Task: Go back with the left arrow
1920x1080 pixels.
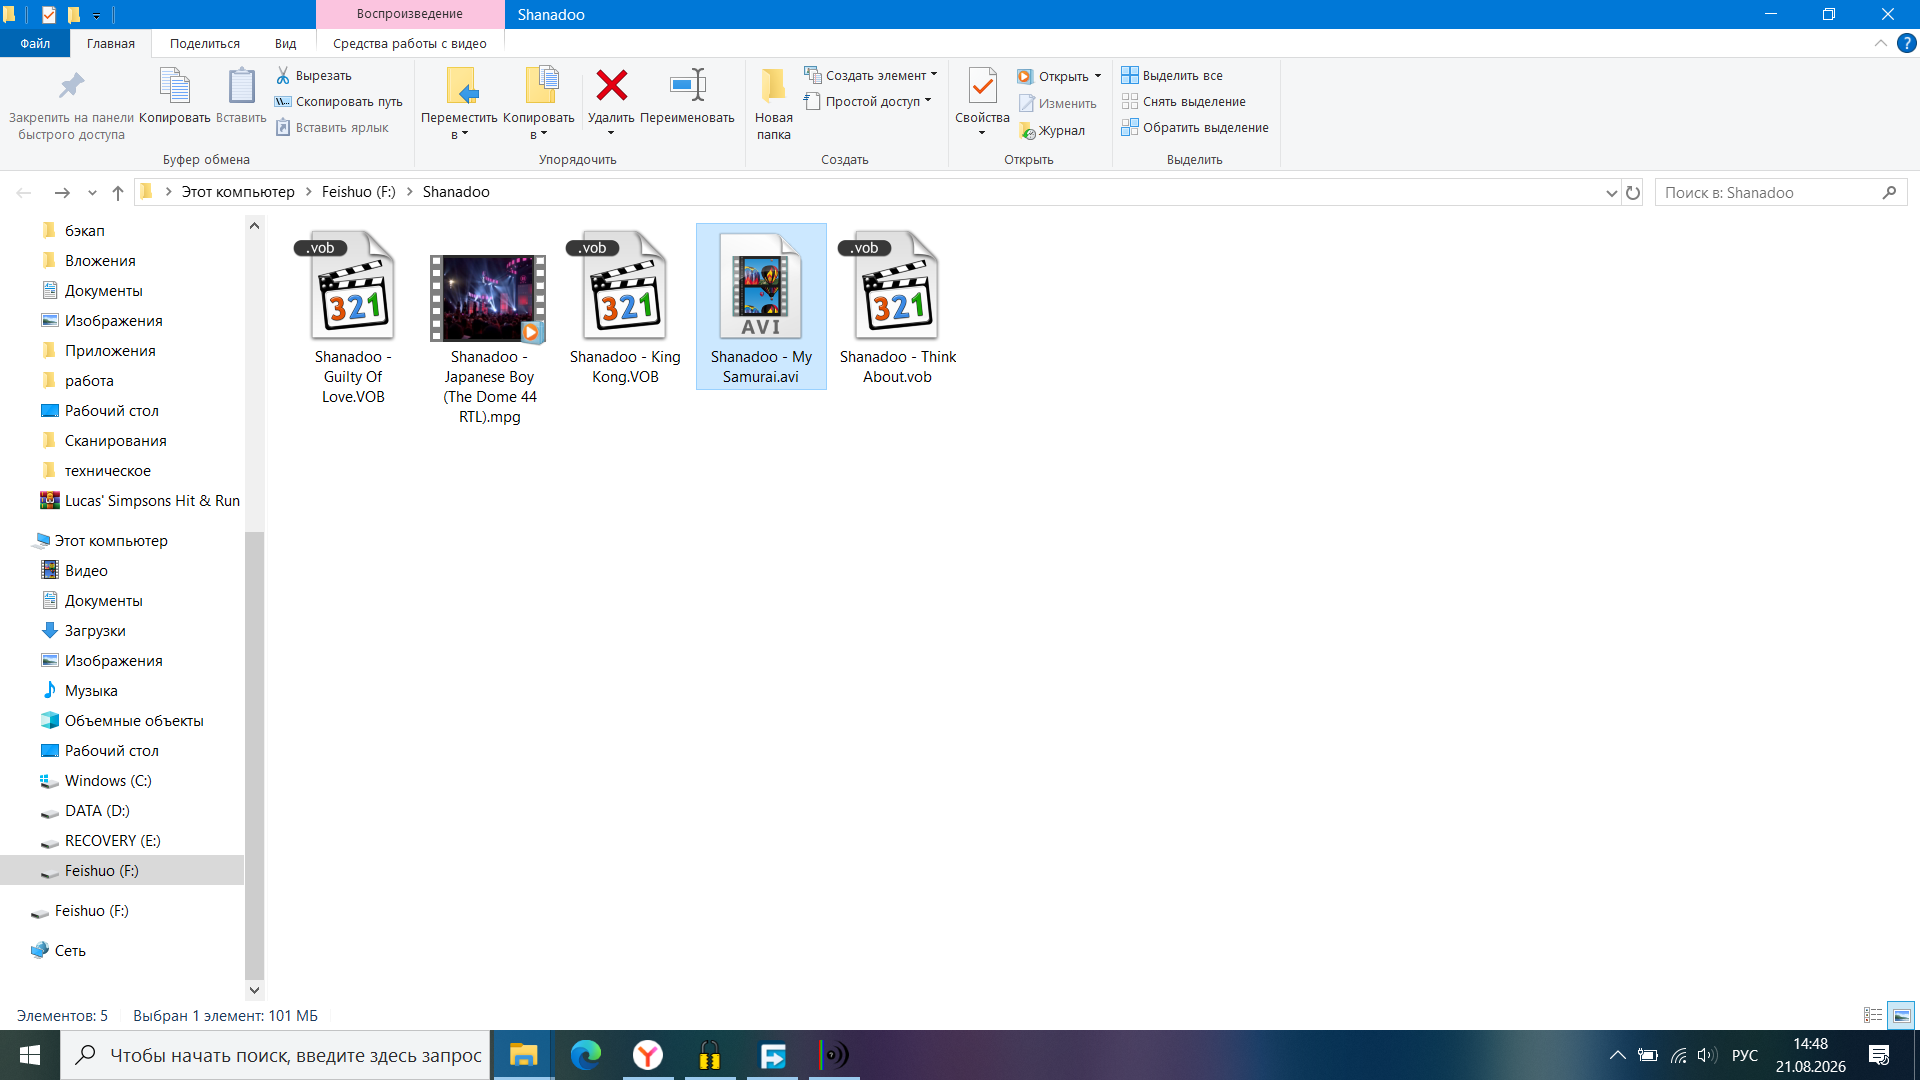Action: [24, 192]
